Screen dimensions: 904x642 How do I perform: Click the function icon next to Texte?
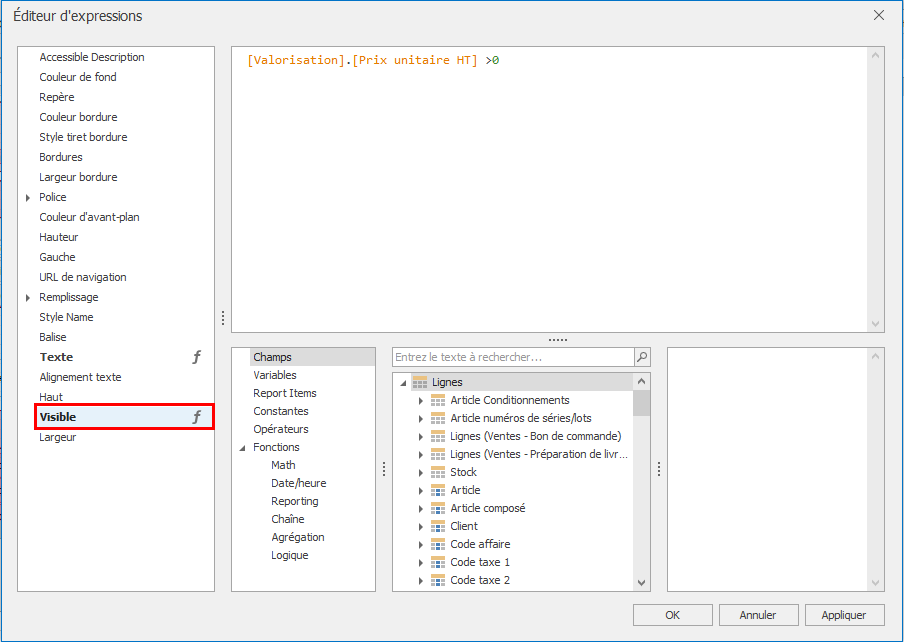point(196,357)
